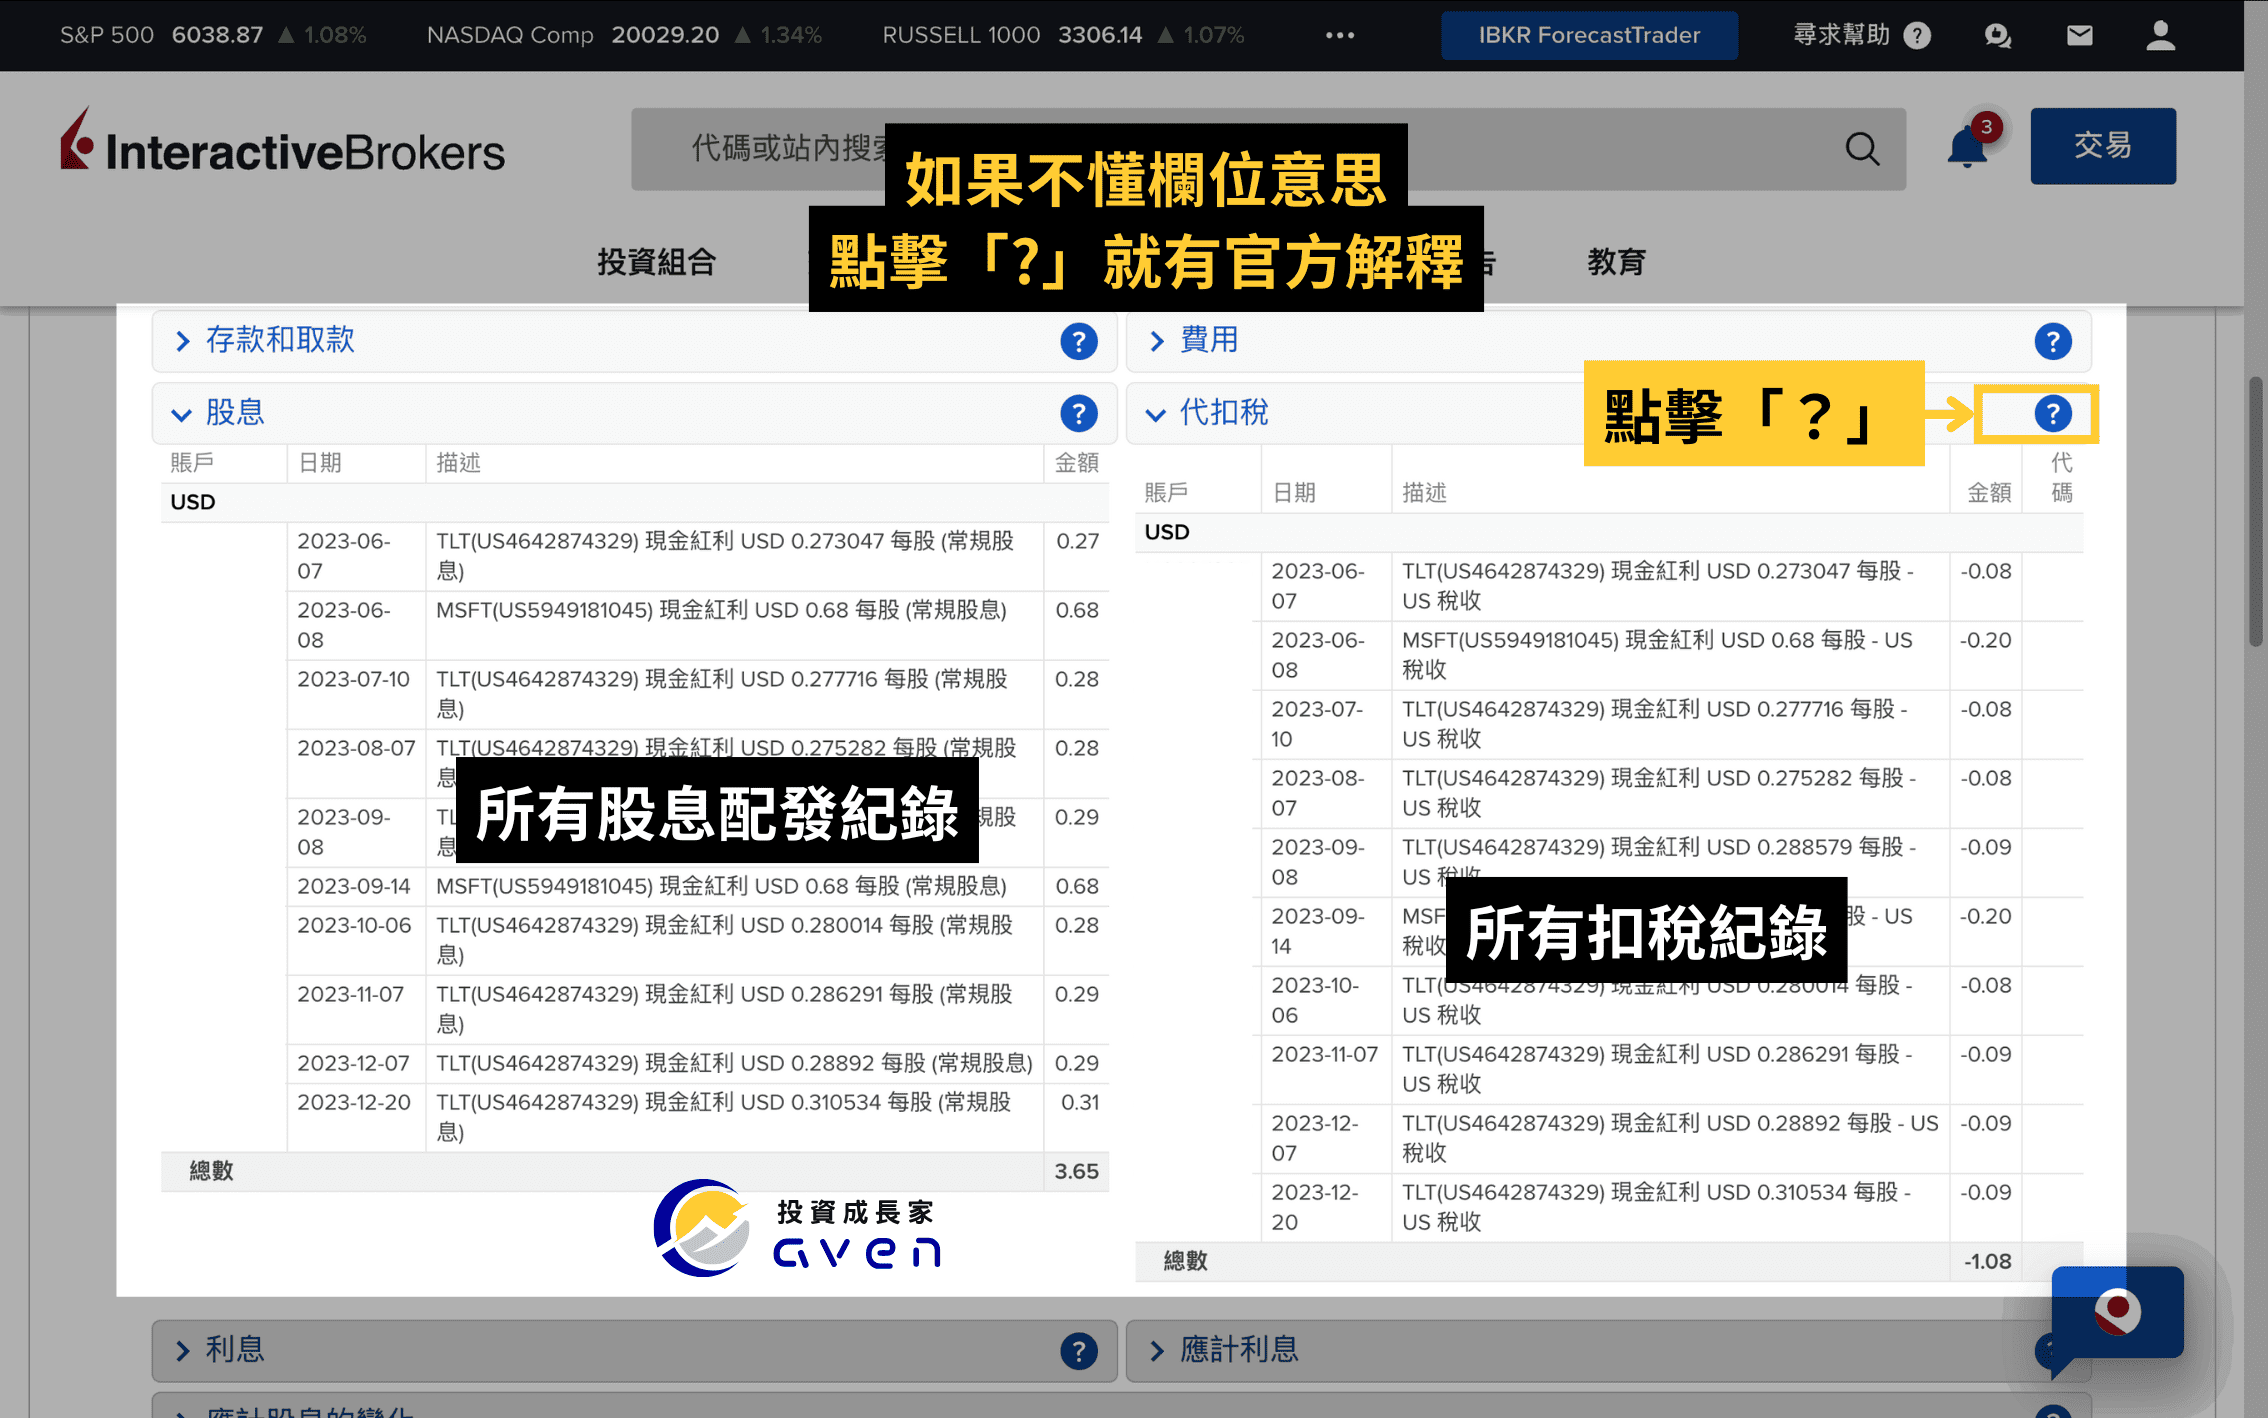Click the S&P 500 ticker quote
Viewport: 2268px width, 1418px height.
(x=213, y=35)
